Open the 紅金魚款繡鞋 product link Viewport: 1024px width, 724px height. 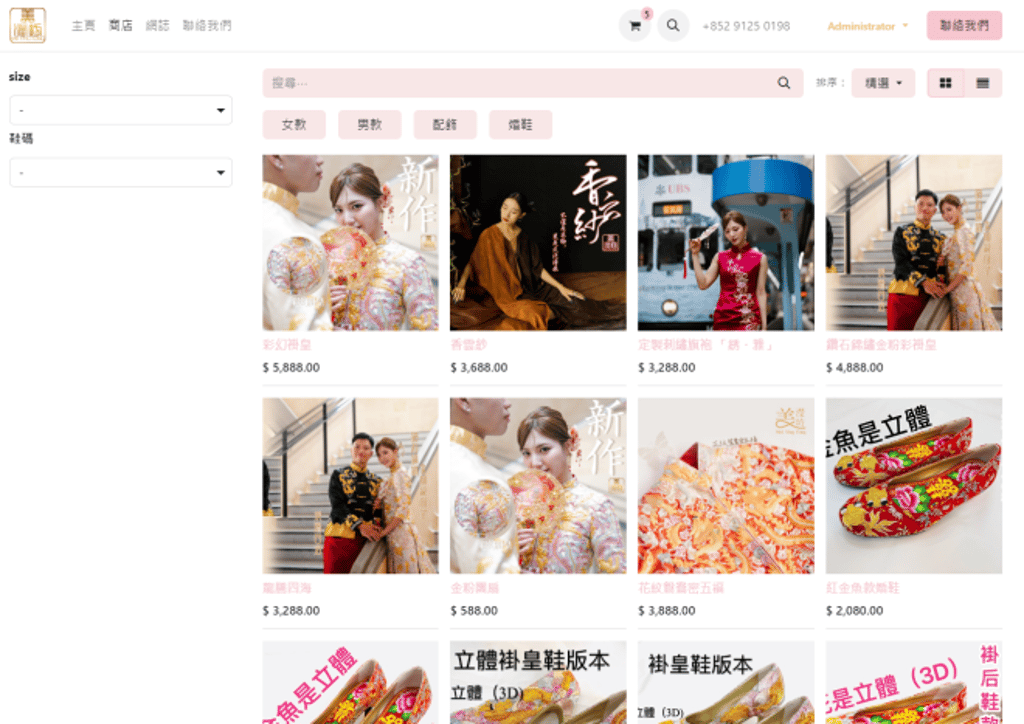[x=862, y=588]
